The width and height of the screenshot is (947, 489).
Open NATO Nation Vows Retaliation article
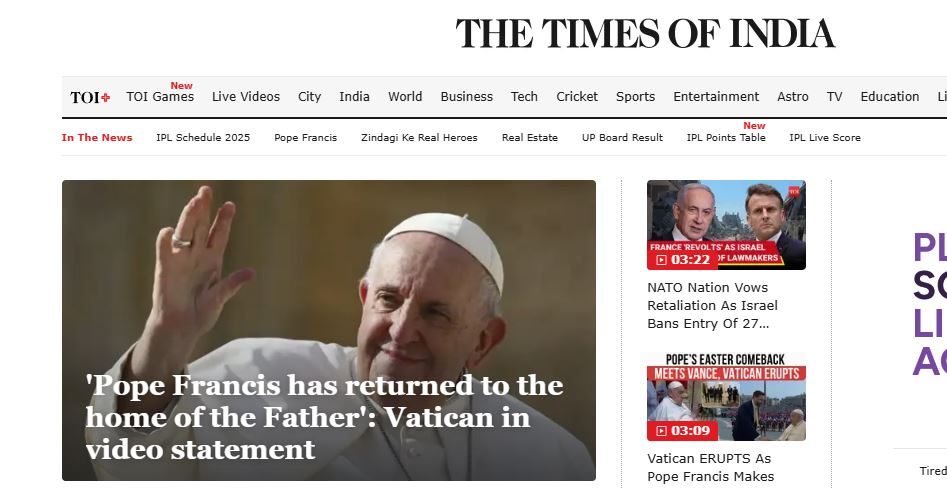coord(713,305)
